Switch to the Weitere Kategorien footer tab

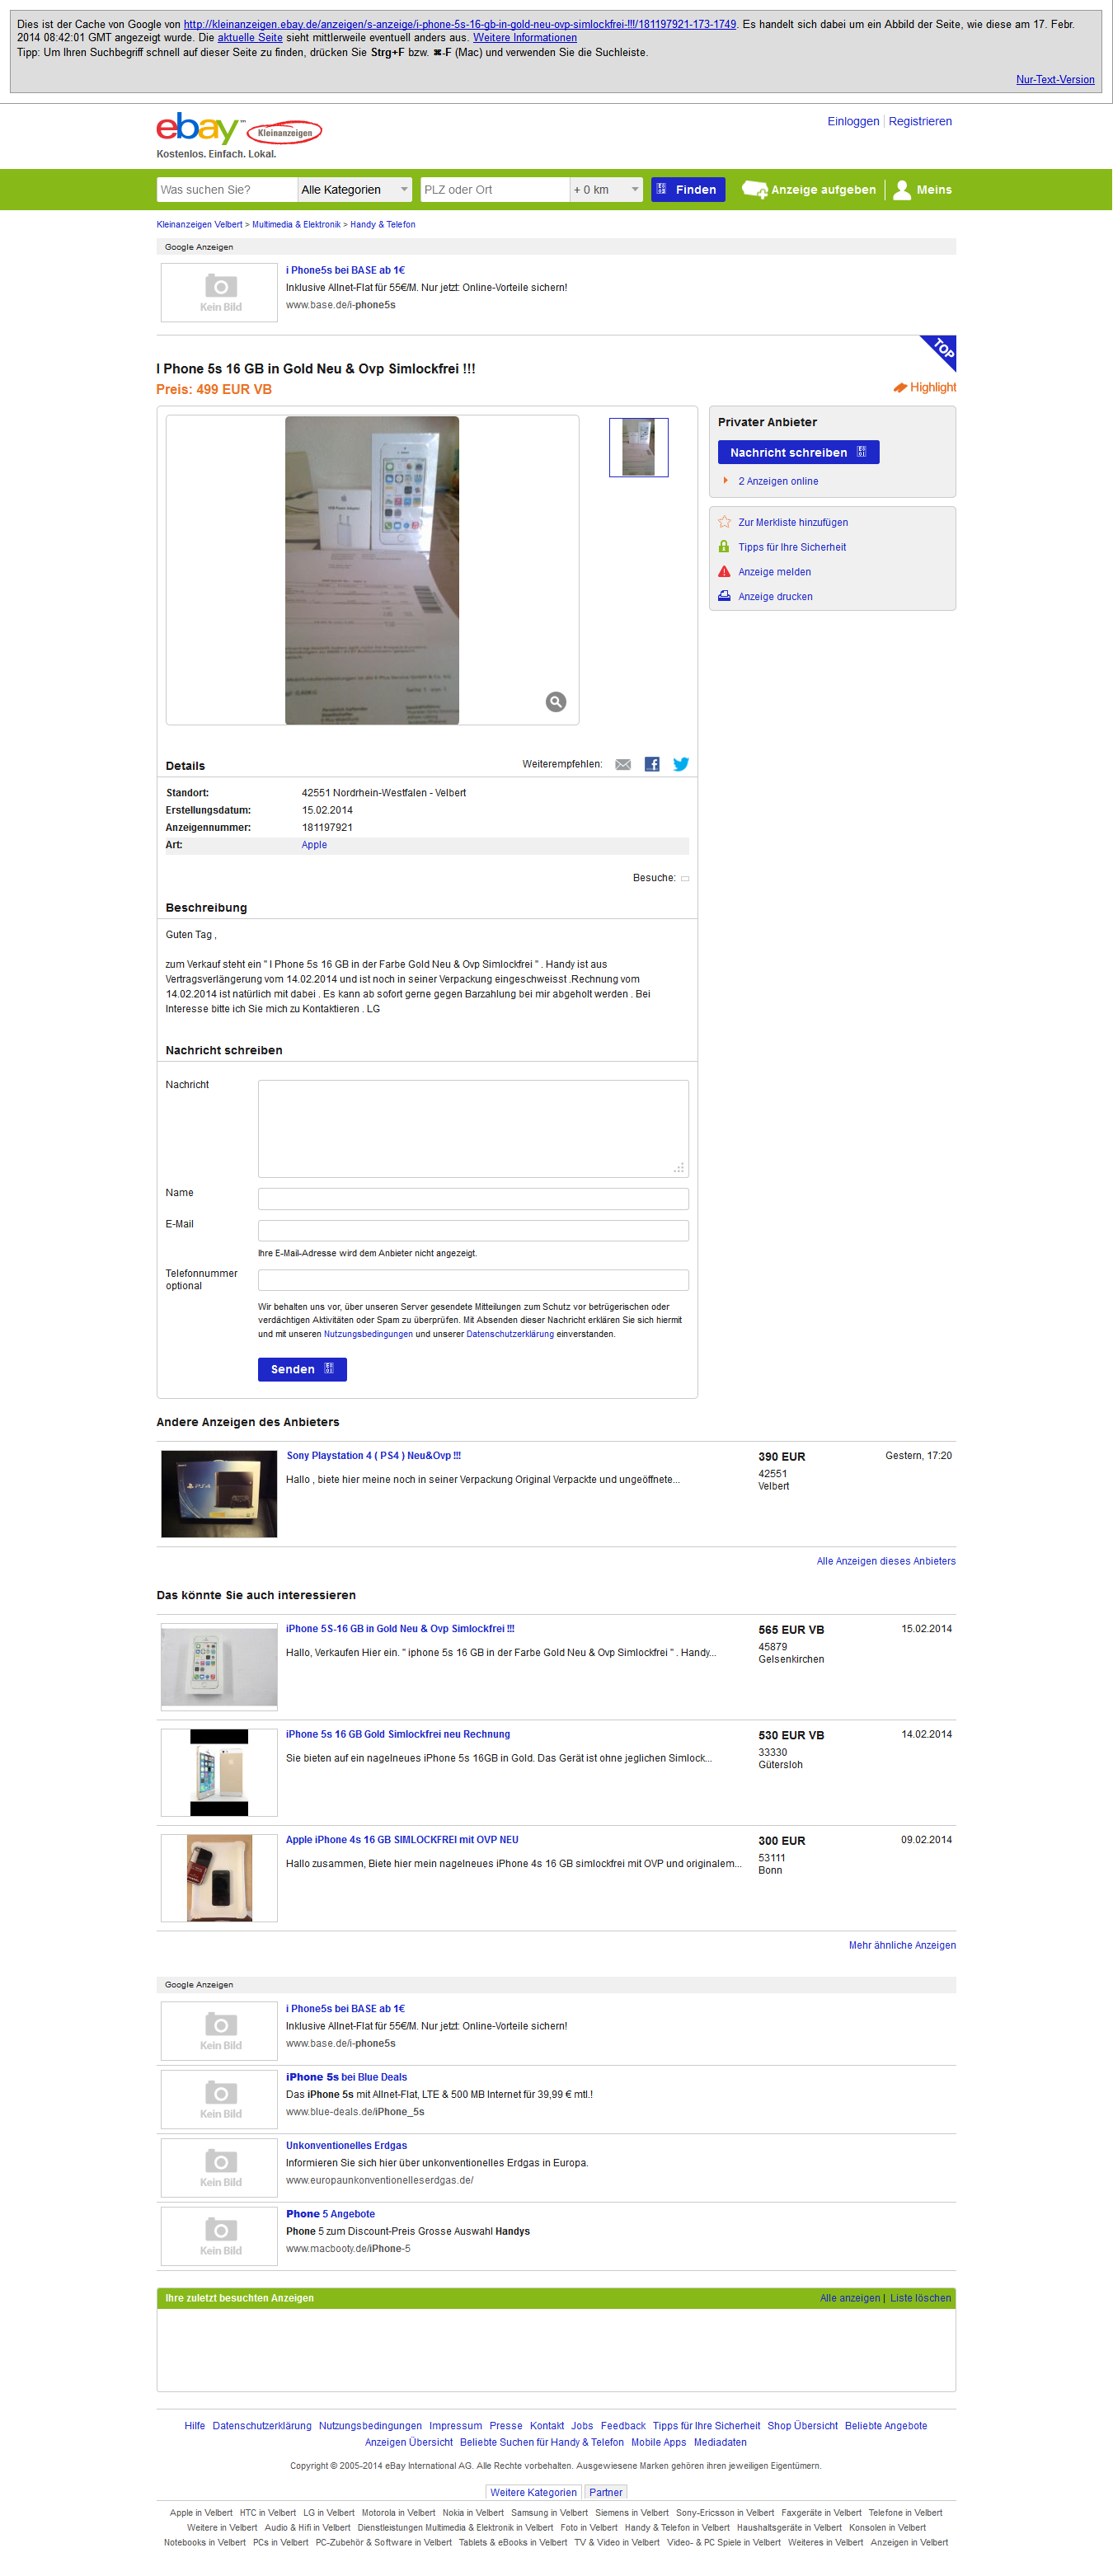tap(533, 2492)
